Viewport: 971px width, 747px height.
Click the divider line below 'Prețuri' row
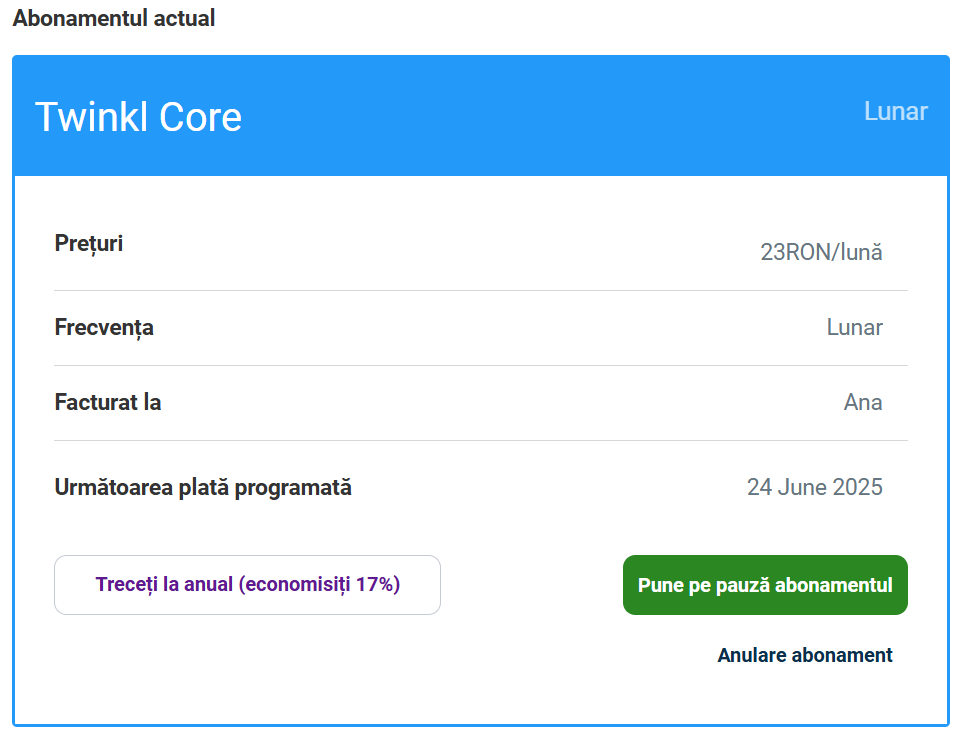481,290
